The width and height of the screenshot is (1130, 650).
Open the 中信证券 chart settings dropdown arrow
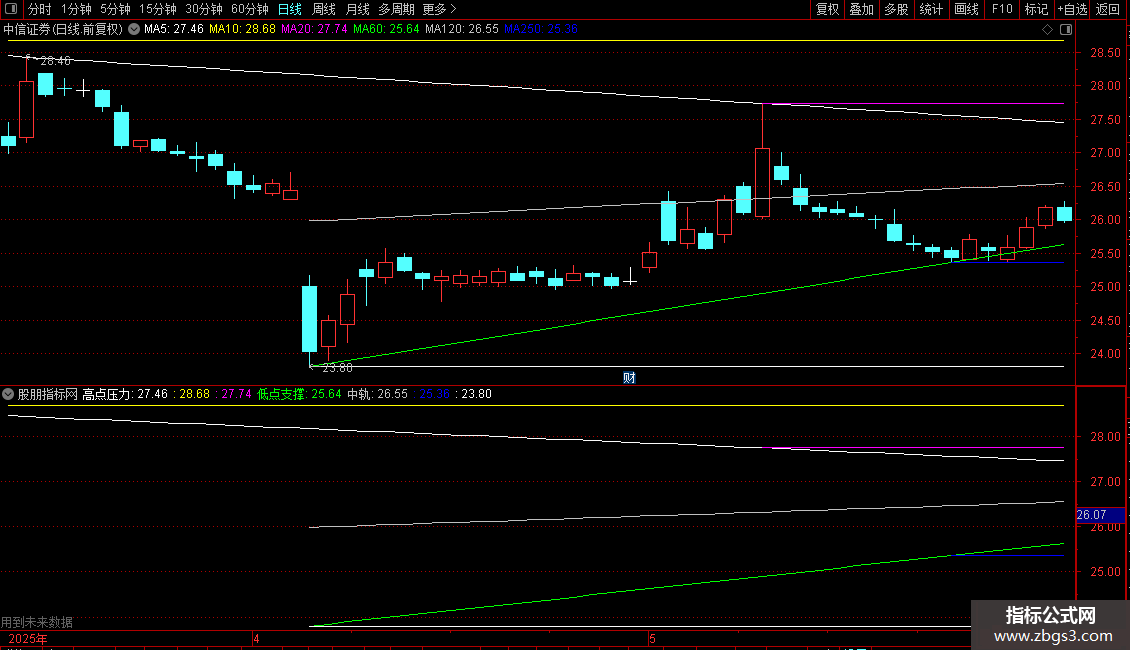tap(134, 30)
